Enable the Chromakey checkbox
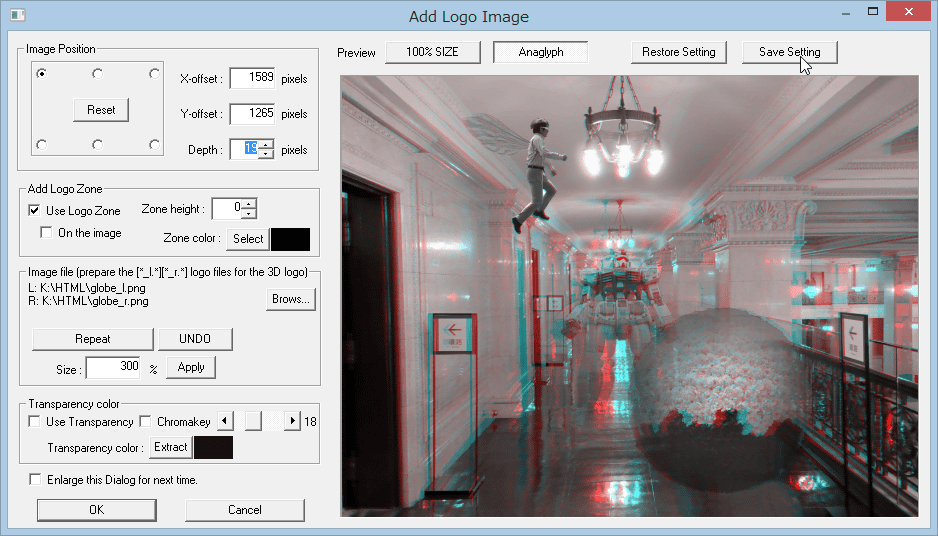Screen dimensions: 938x536 (x=145, y=422)
